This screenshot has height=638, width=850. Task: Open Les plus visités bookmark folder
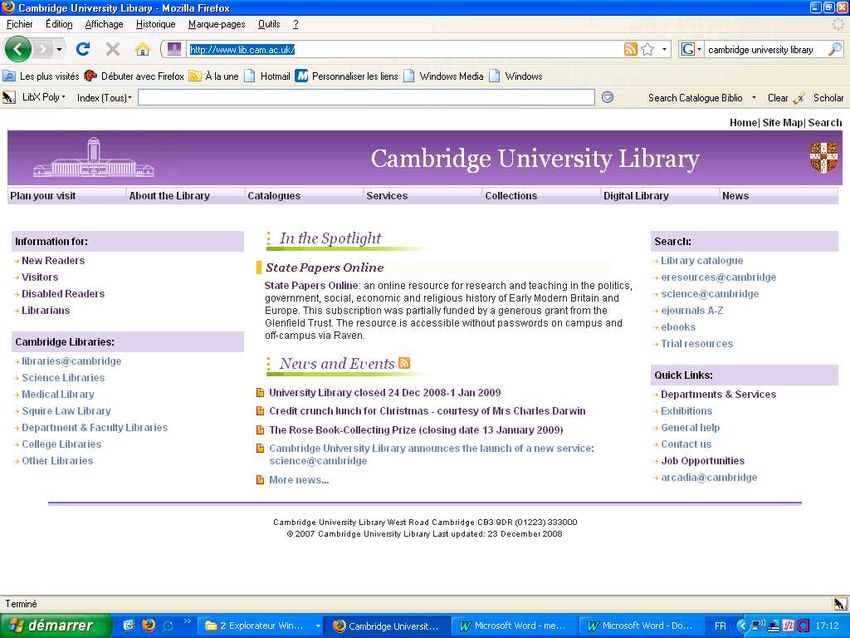pos(41,76)
